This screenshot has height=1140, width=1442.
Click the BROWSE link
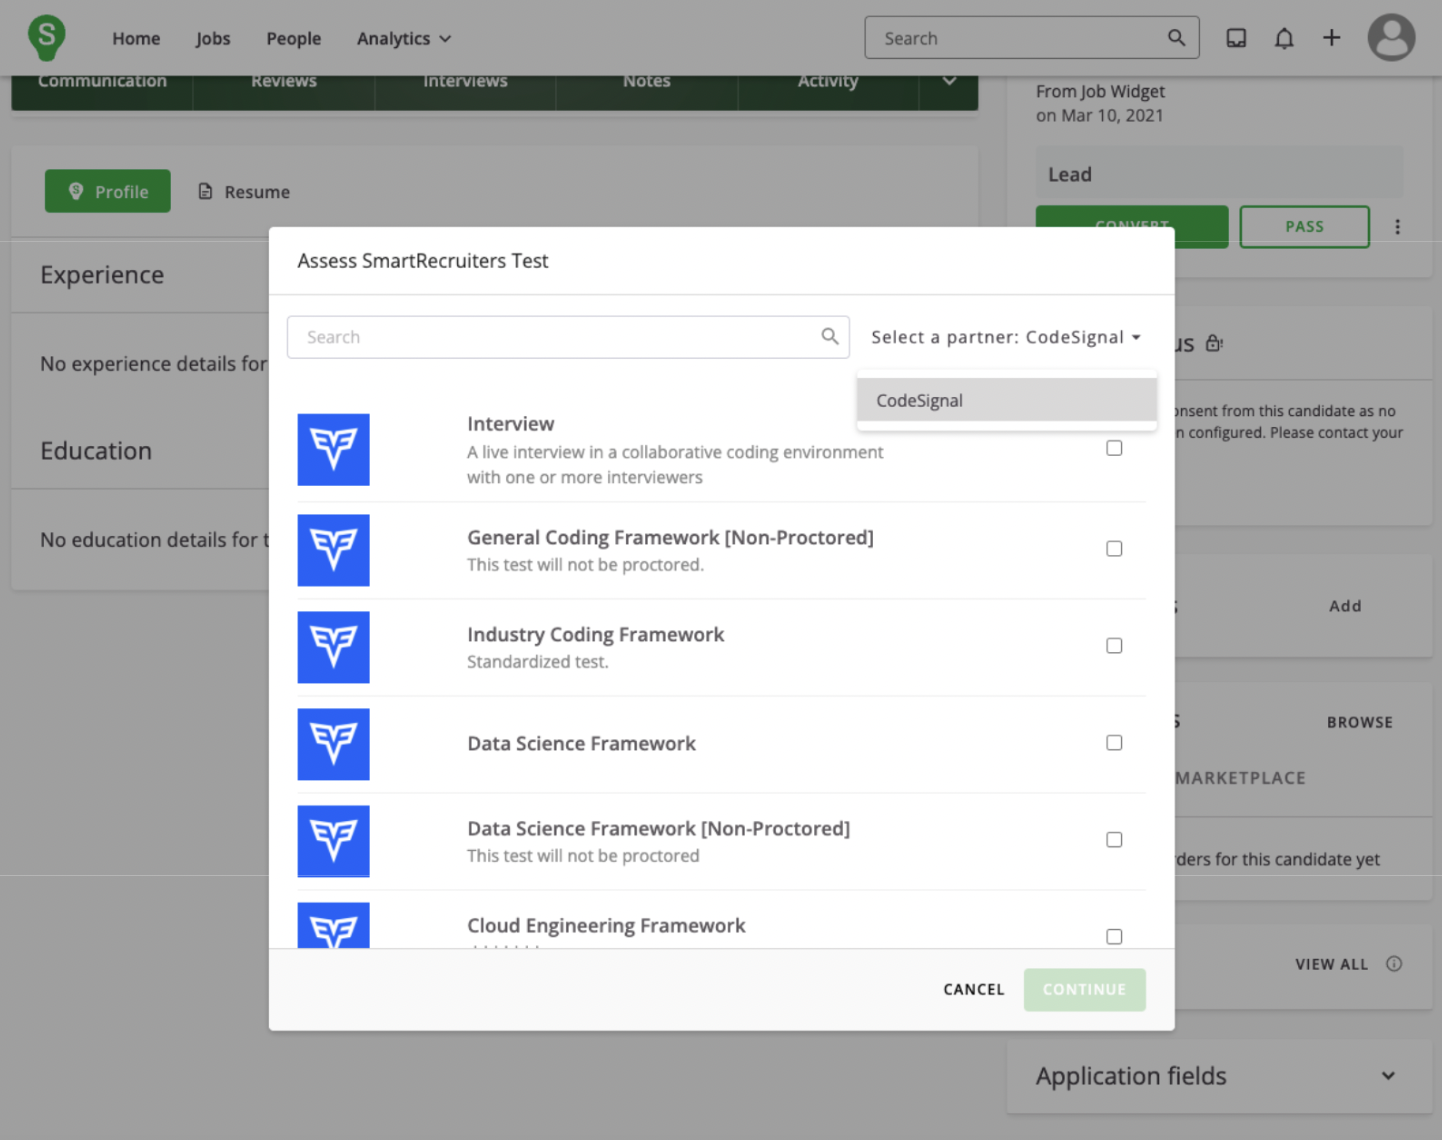1360,722
